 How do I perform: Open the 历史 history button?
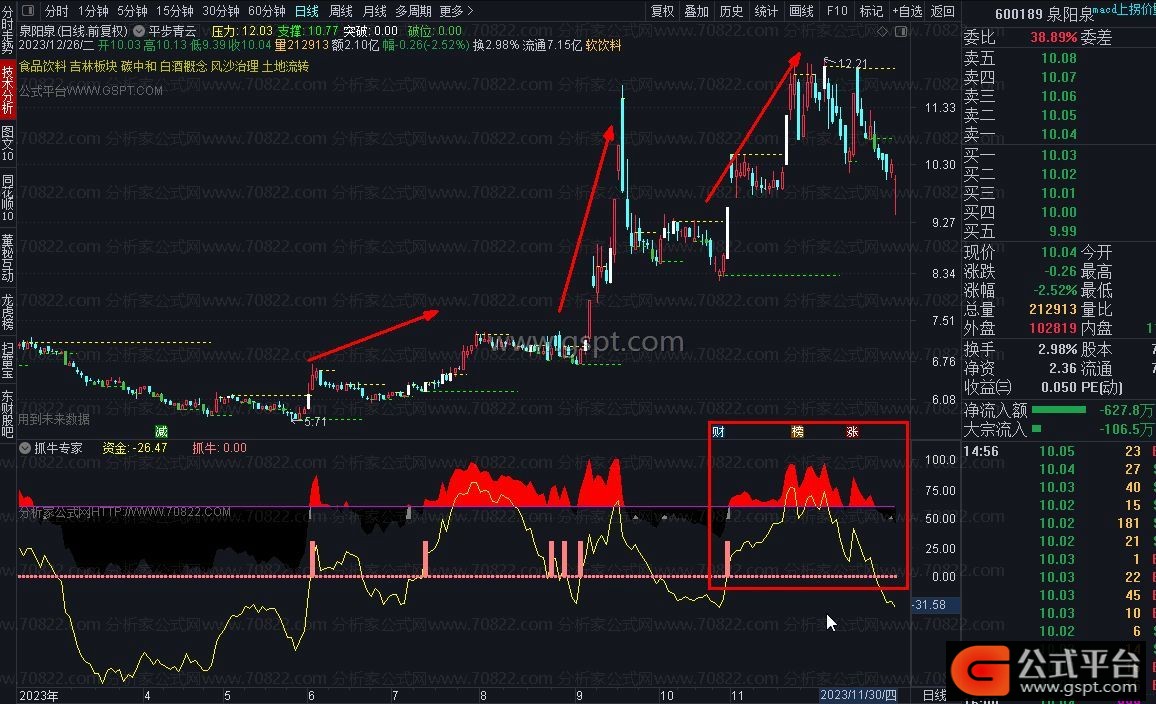pyautogui.click(x=731, y=11)
